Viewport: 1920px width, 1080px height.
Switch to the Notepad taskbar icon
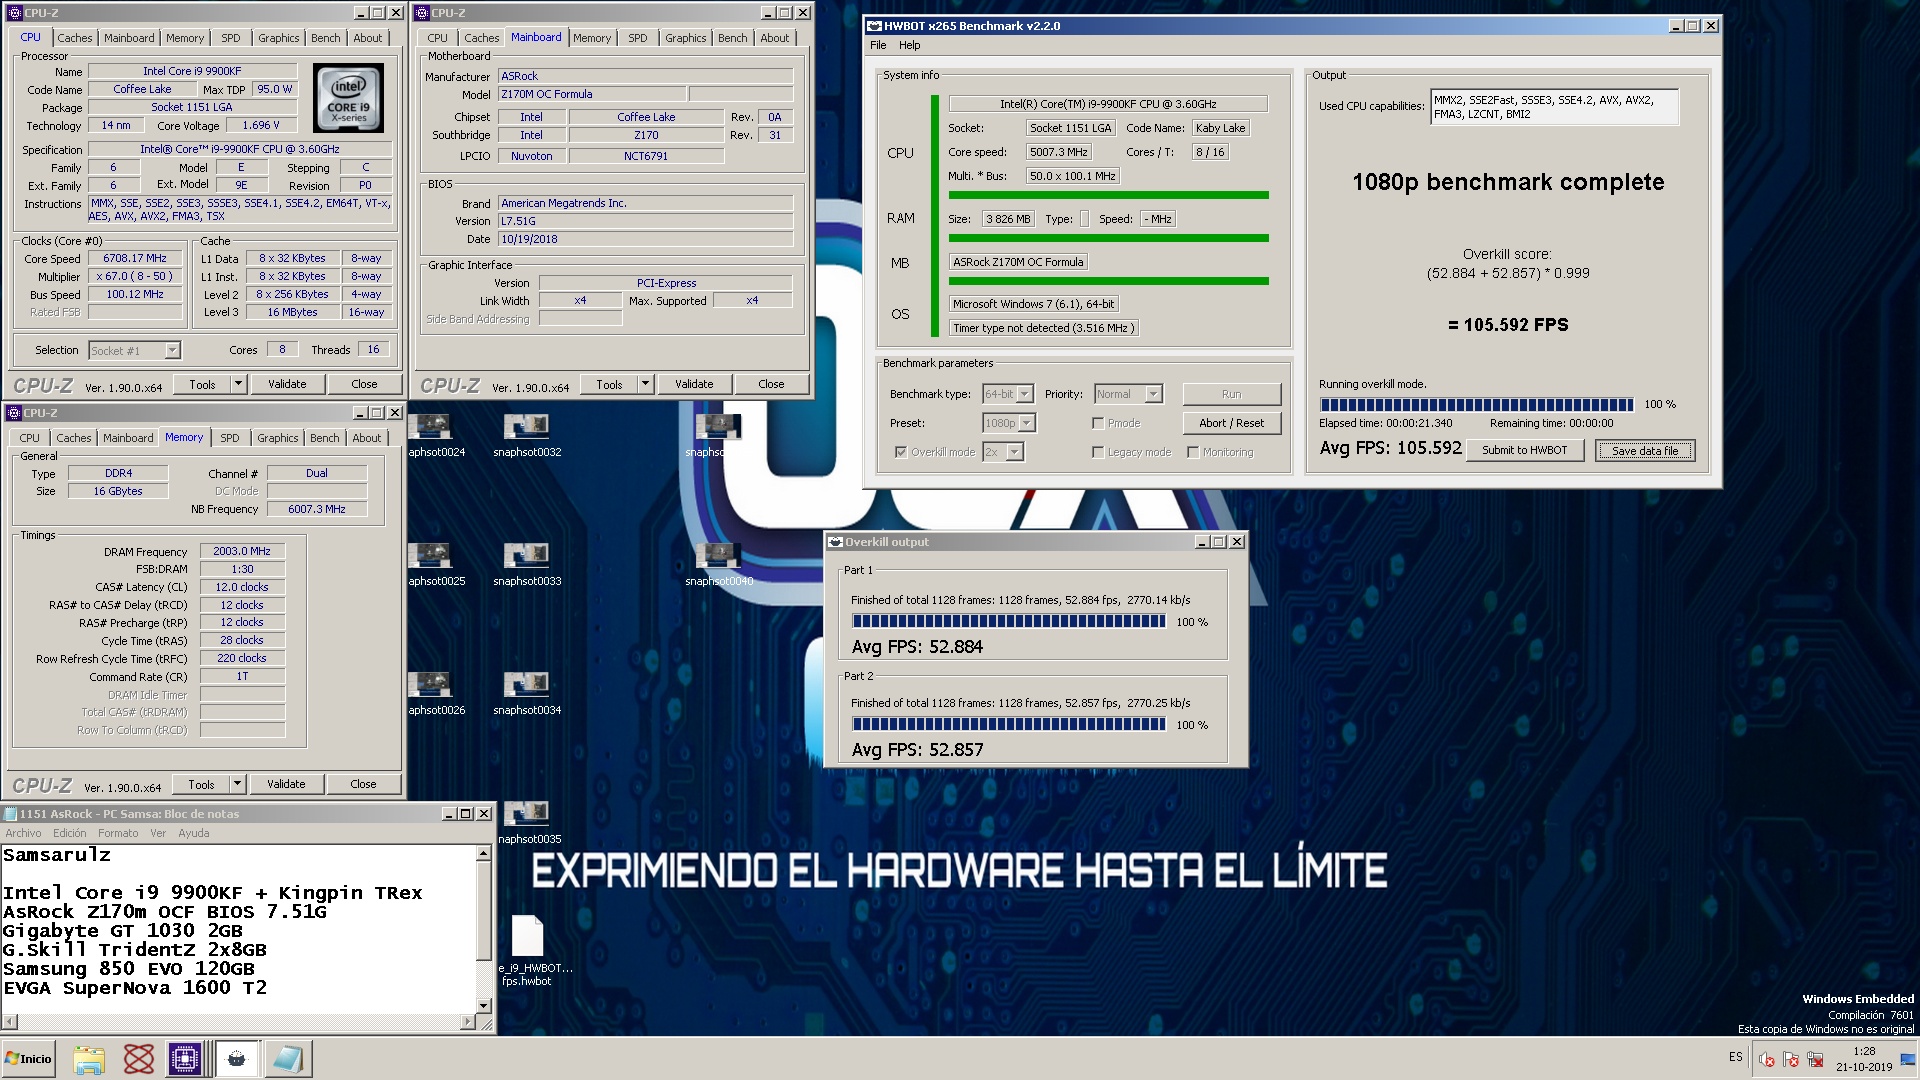tap(288, 1059)
